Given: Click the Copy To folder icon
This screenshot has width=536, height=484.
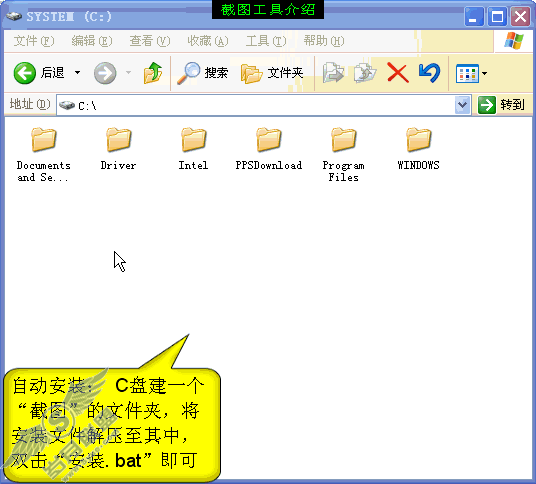Looking at the screenshot, I should click(365, 73).
